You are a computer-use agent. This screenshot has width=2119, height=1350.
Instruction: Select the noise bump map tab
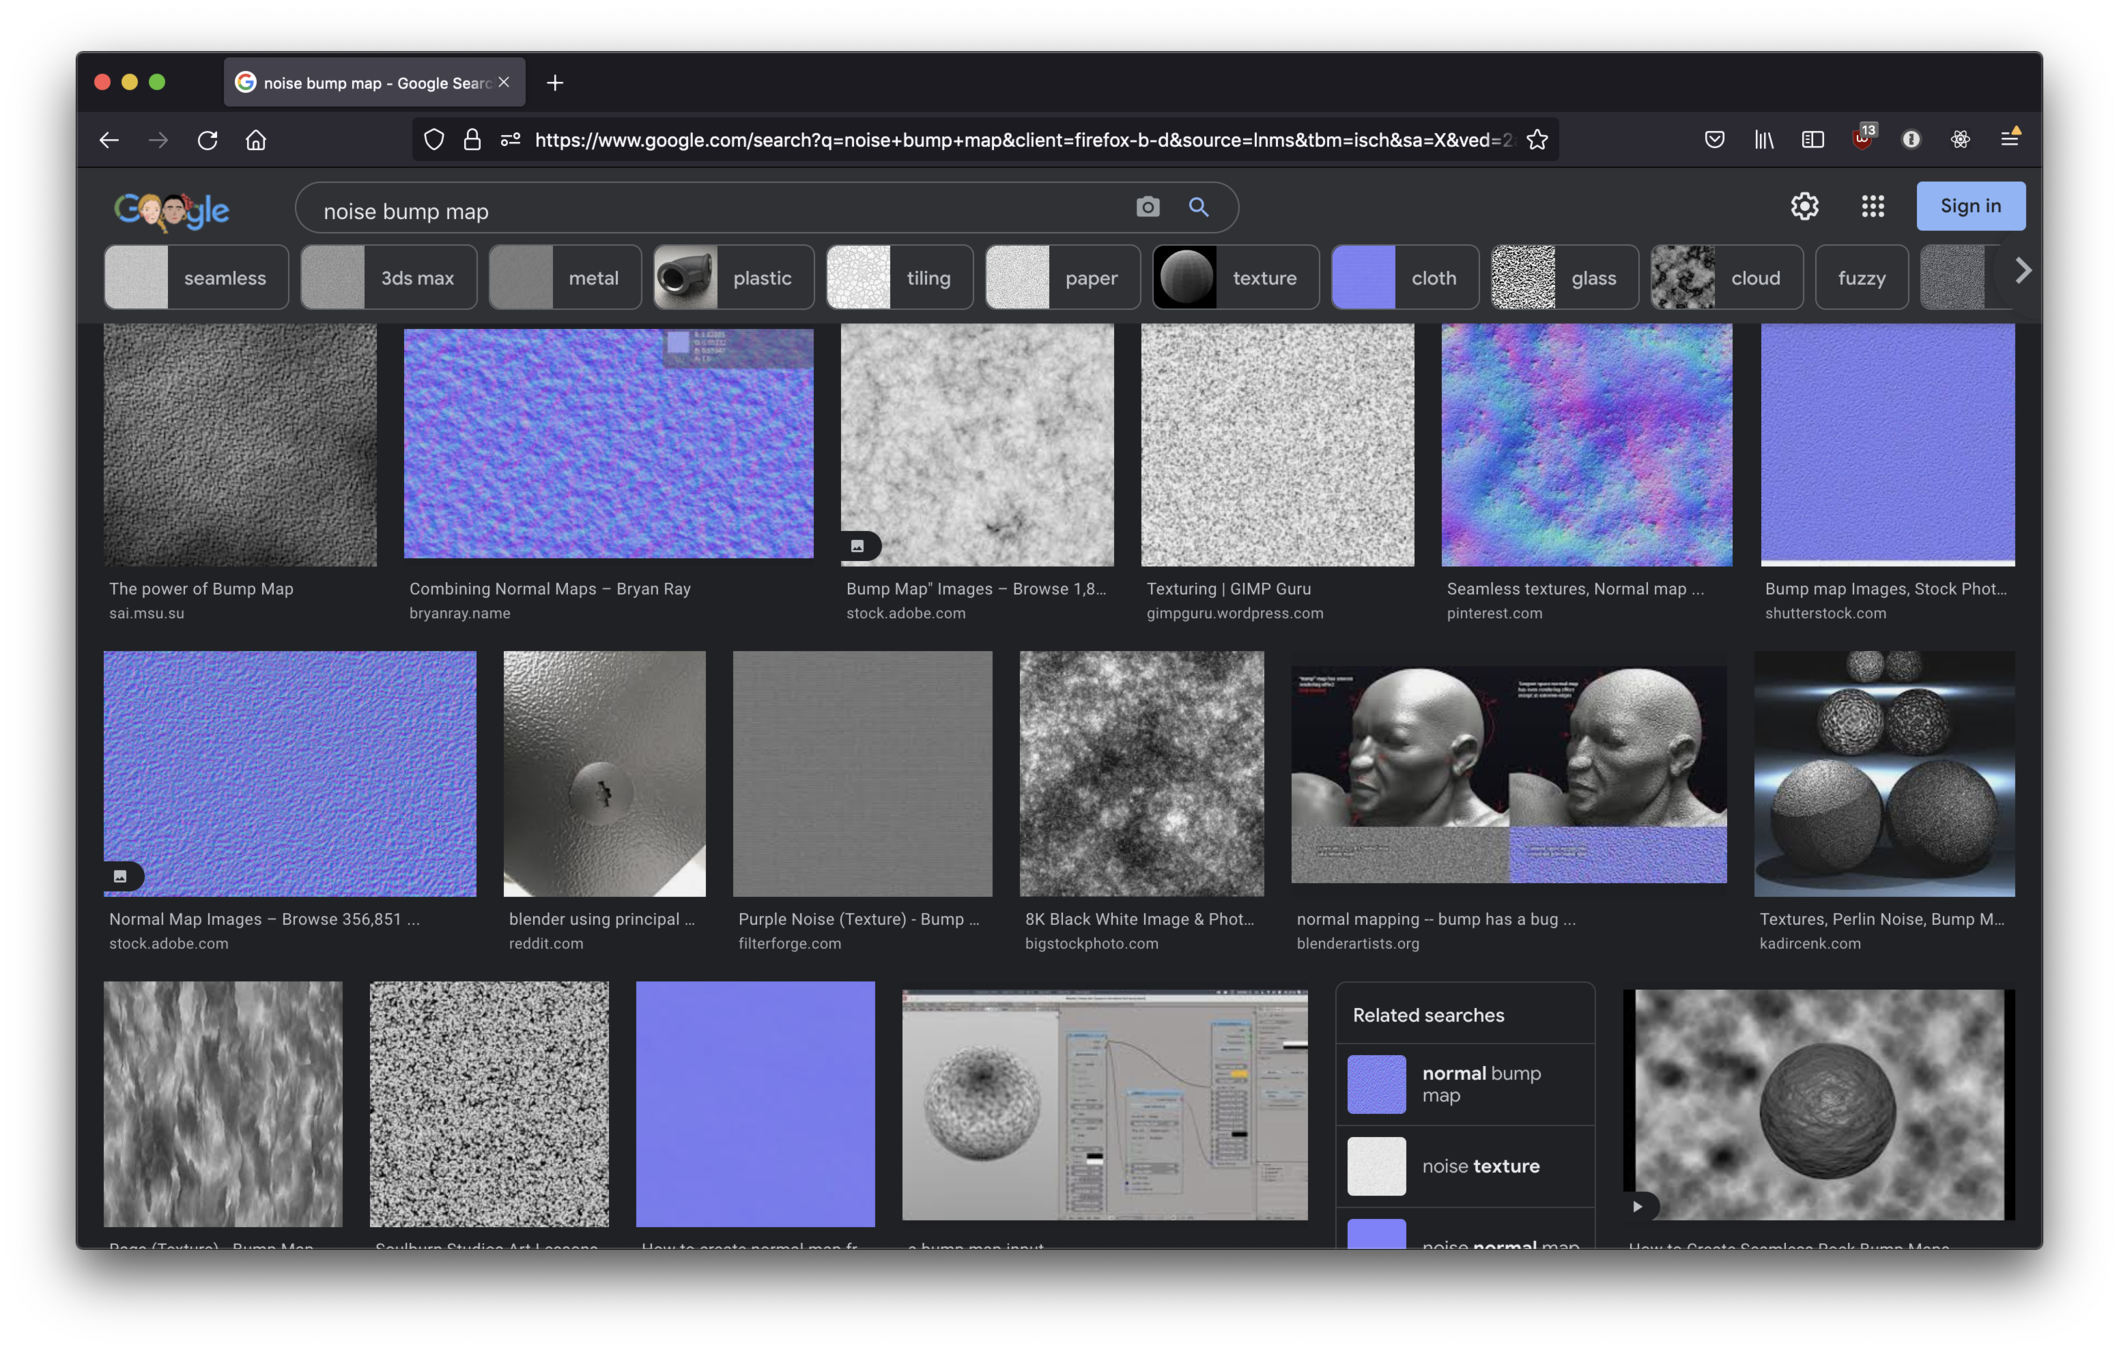[x=374, y=83]
